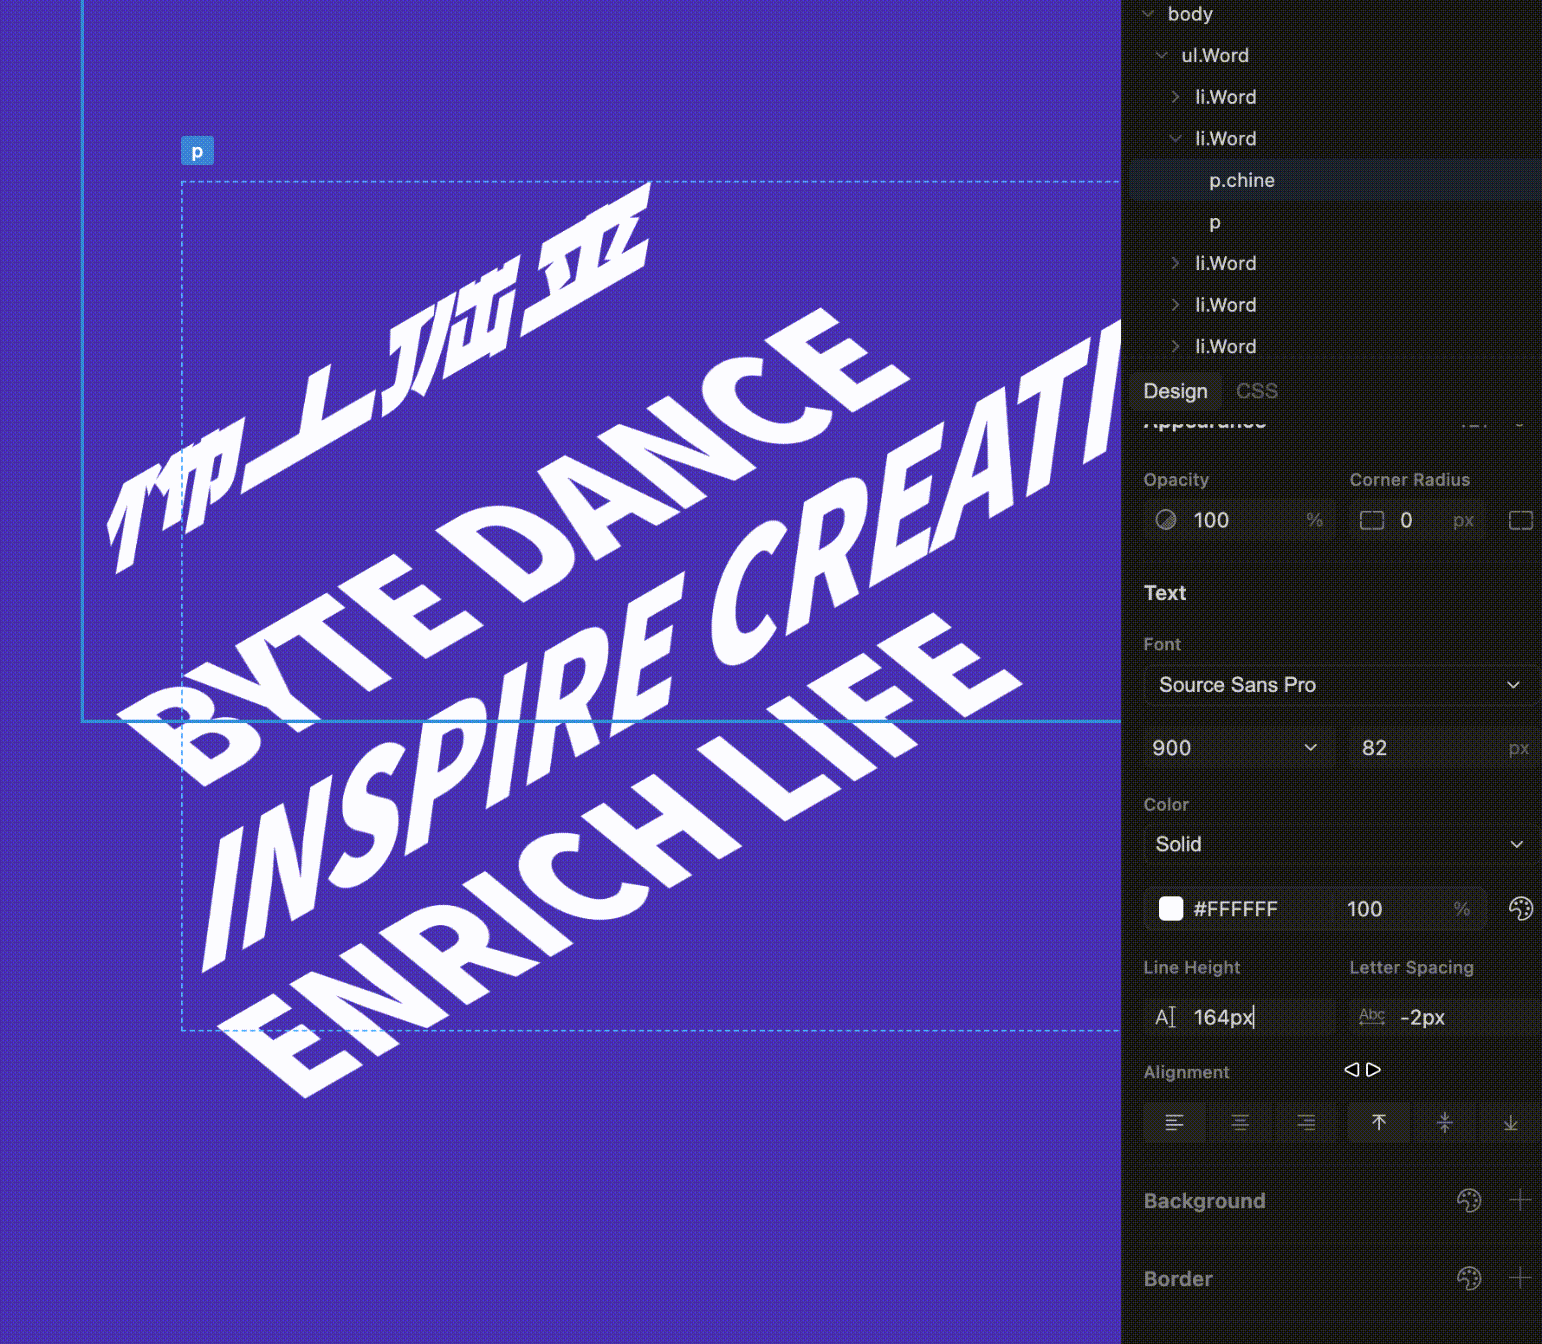Open the Solid color type dropdown
The height and width of the screenshot is (1344, 1542).
(x=1339, y=844)
